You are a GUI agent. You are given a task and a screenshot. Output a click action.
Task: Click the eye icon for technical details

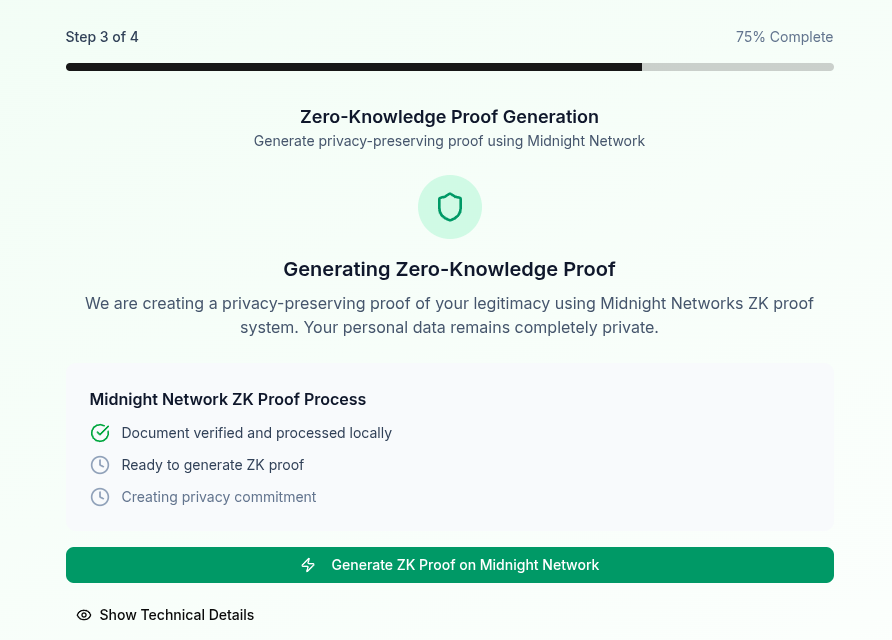[84, 615]
